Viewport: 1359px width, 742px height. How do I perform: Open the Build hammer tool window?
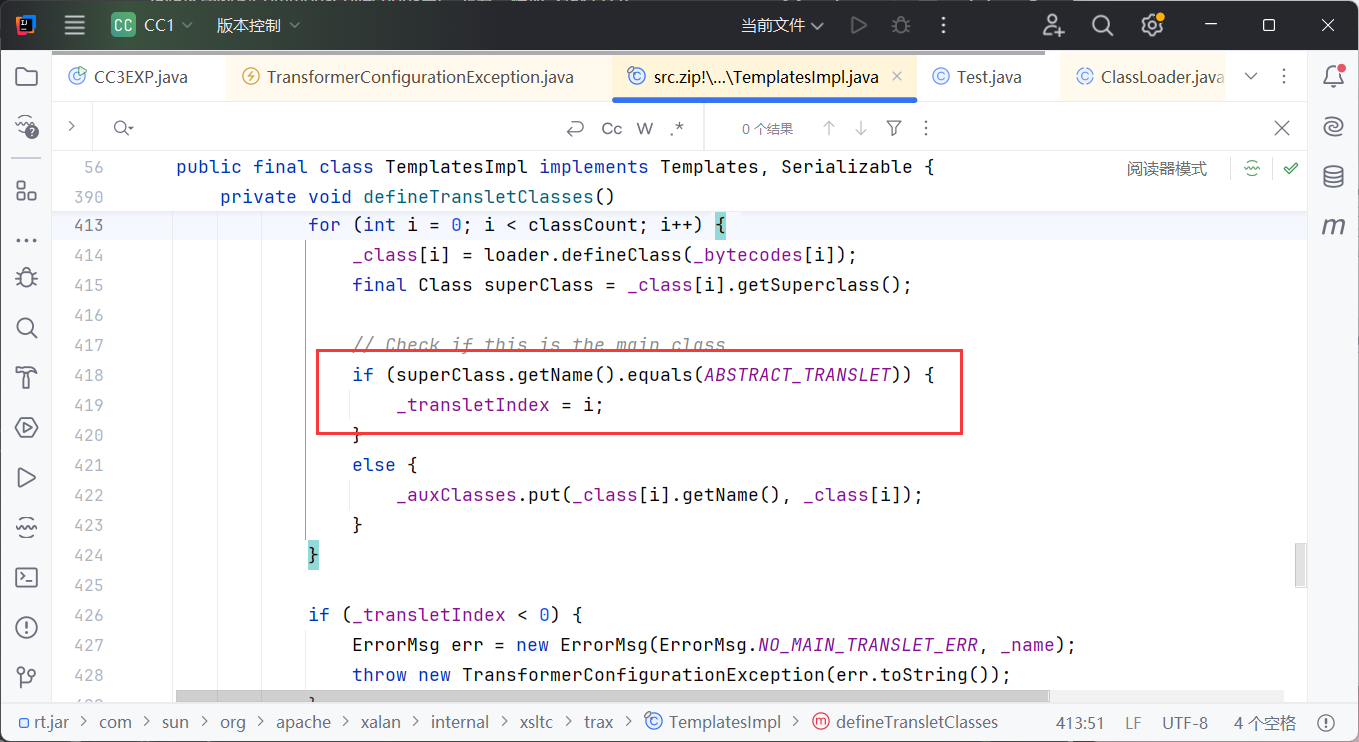point(27,378)
